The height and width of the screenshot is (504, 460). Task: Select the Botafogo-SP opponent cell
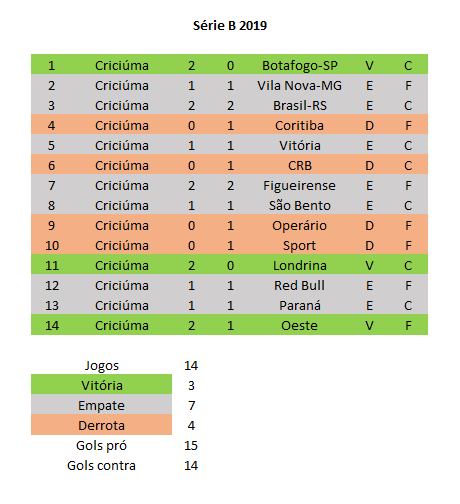pyautogui.click(x=300, y=66)
